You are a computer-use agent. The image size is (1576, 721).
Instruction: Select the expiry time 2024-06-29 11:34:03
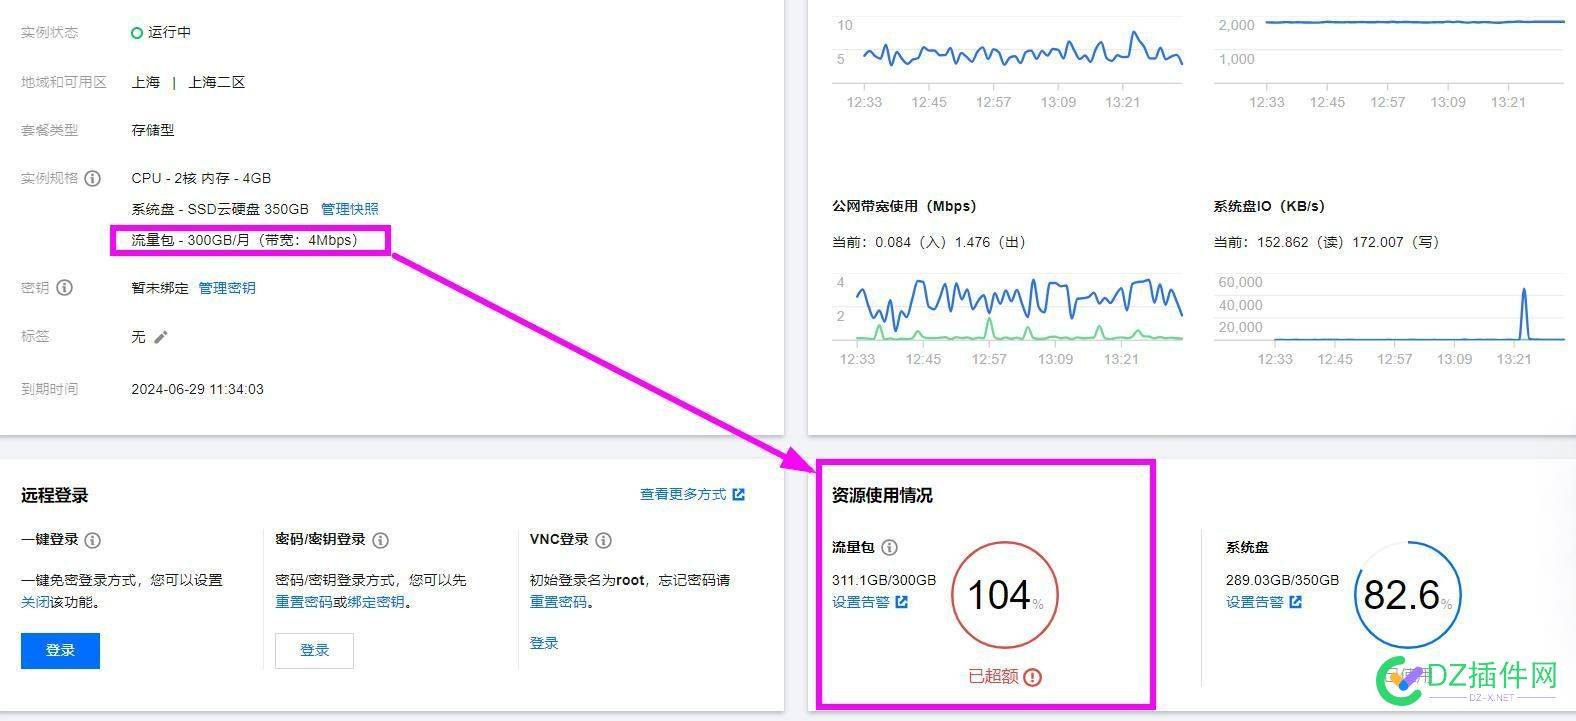point(197,389)
